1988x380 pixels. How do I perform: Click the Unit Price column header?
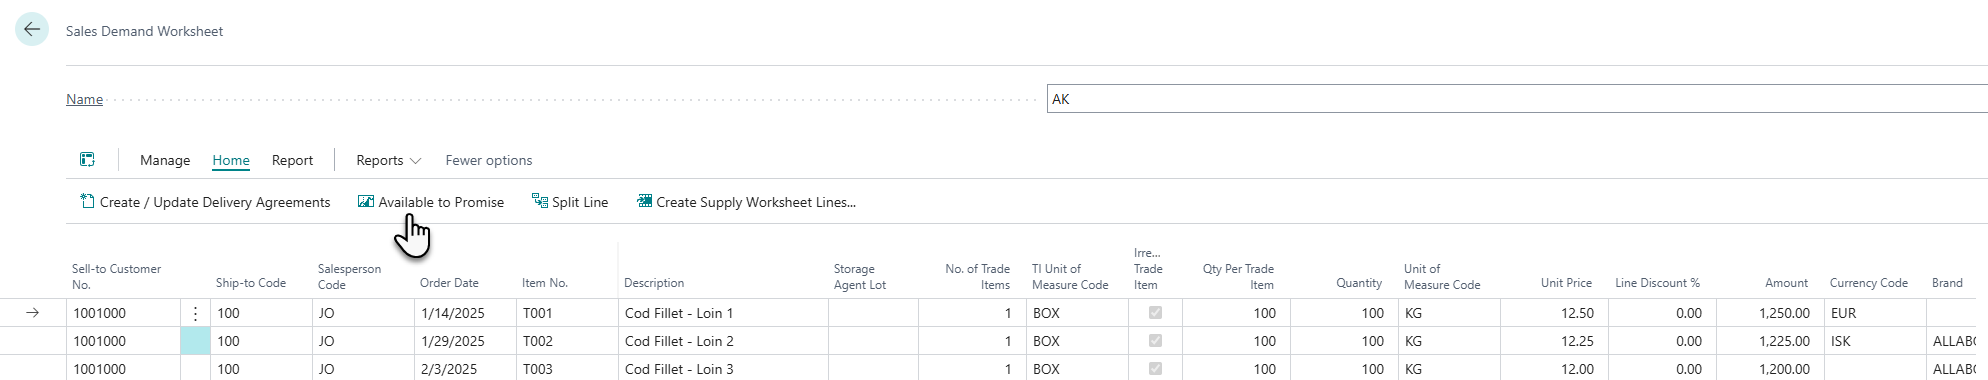click(1566, 283)
